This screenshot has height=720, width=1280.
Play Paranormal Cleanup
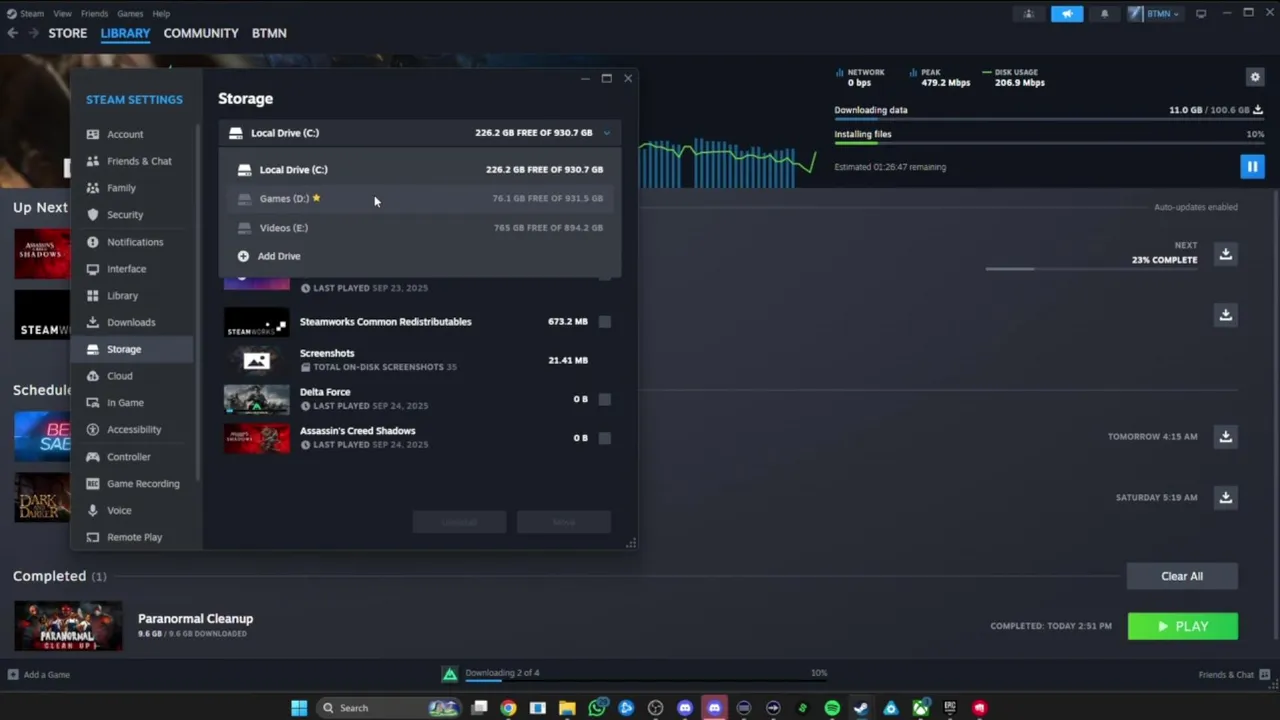1183,626
